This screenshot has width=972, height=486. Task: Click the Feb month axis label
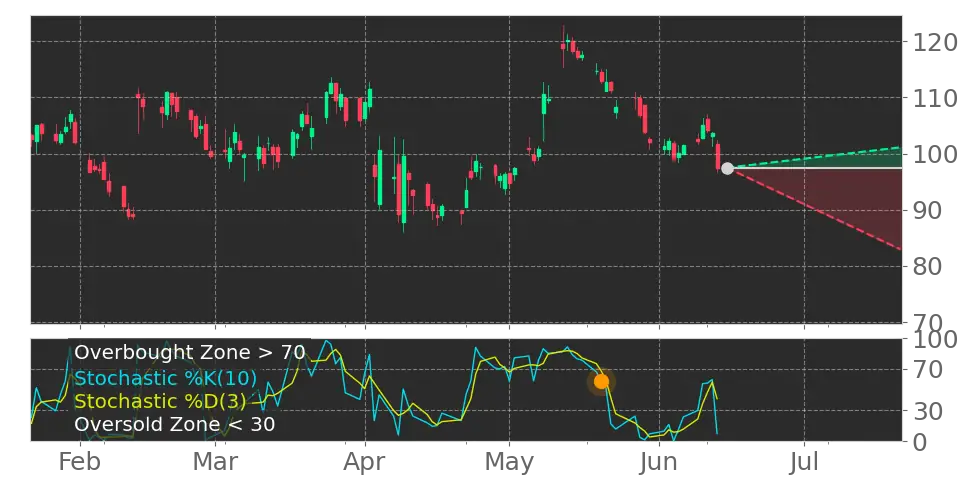[x=80, y=462]
